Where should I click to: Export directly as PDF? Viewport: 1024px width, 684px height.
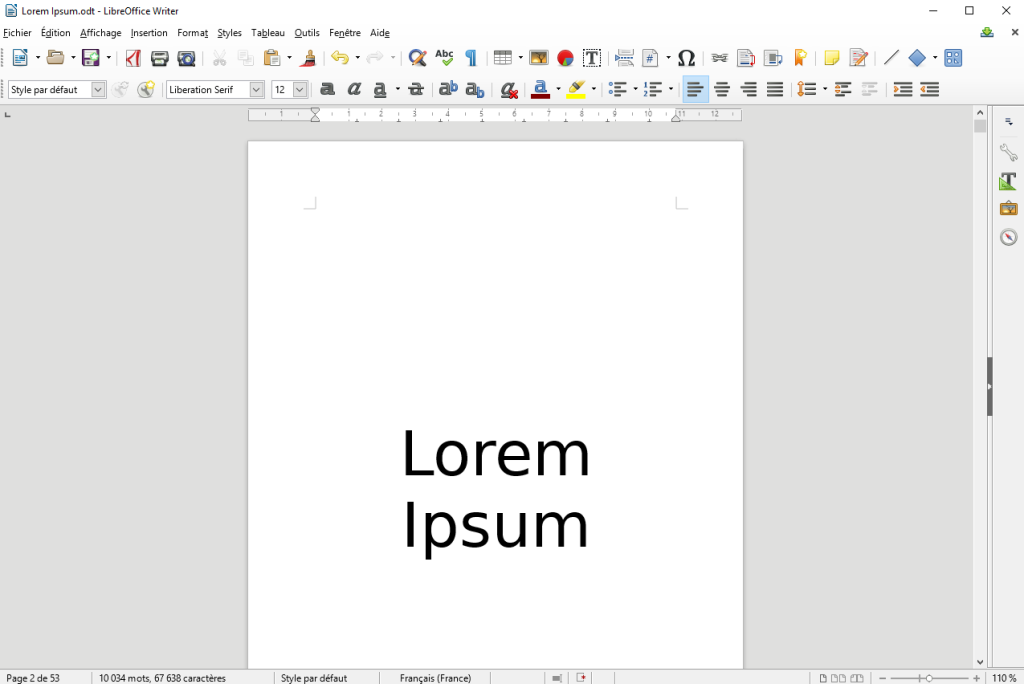[x=133, y=58]
